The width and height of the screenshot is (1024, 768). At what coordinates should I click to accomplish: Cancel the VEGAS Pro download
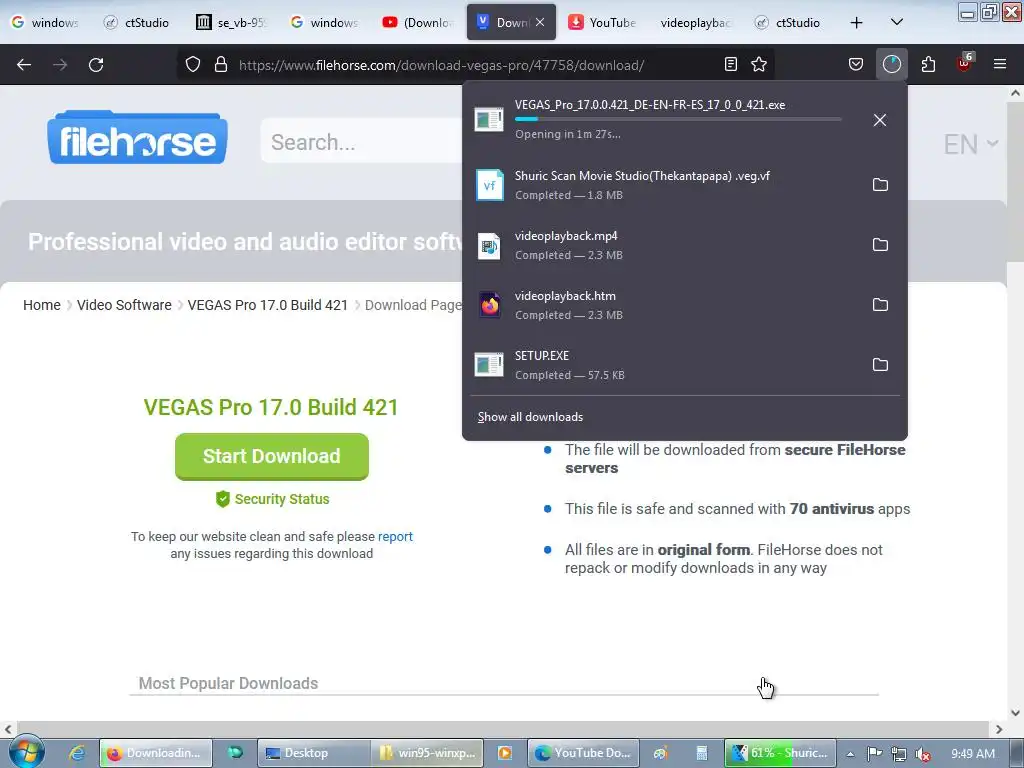[880, 120]
